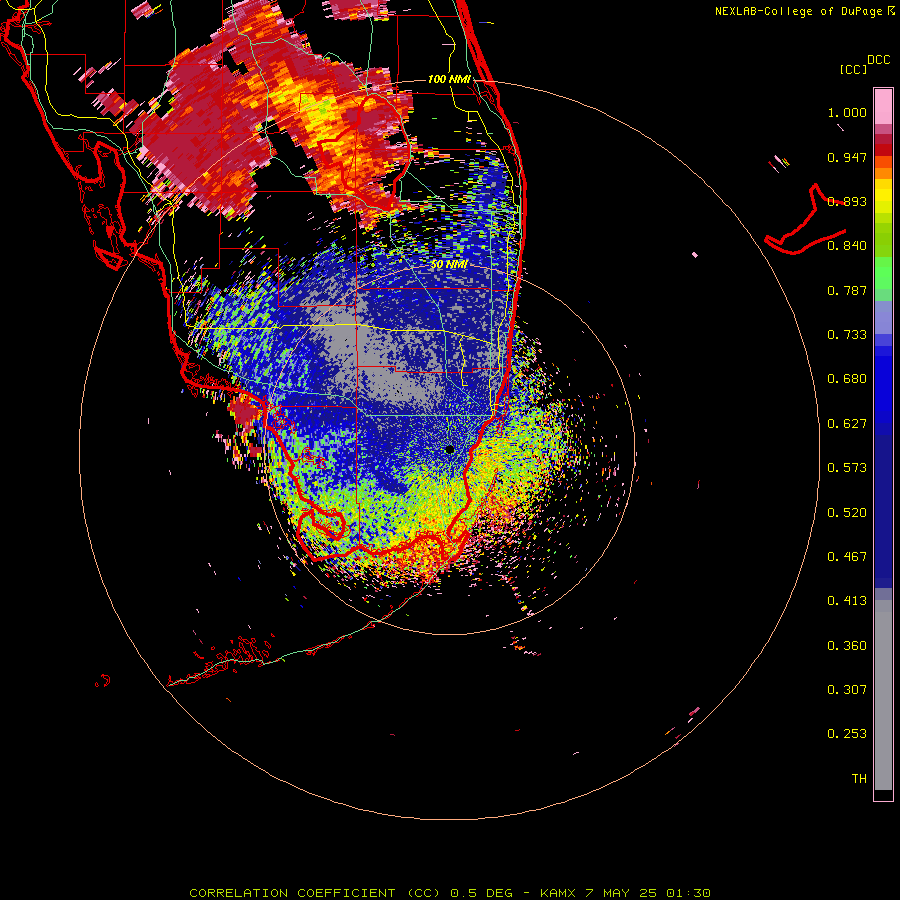
Task: Click the TH threshold label
Action: click(x=859, y=779)
